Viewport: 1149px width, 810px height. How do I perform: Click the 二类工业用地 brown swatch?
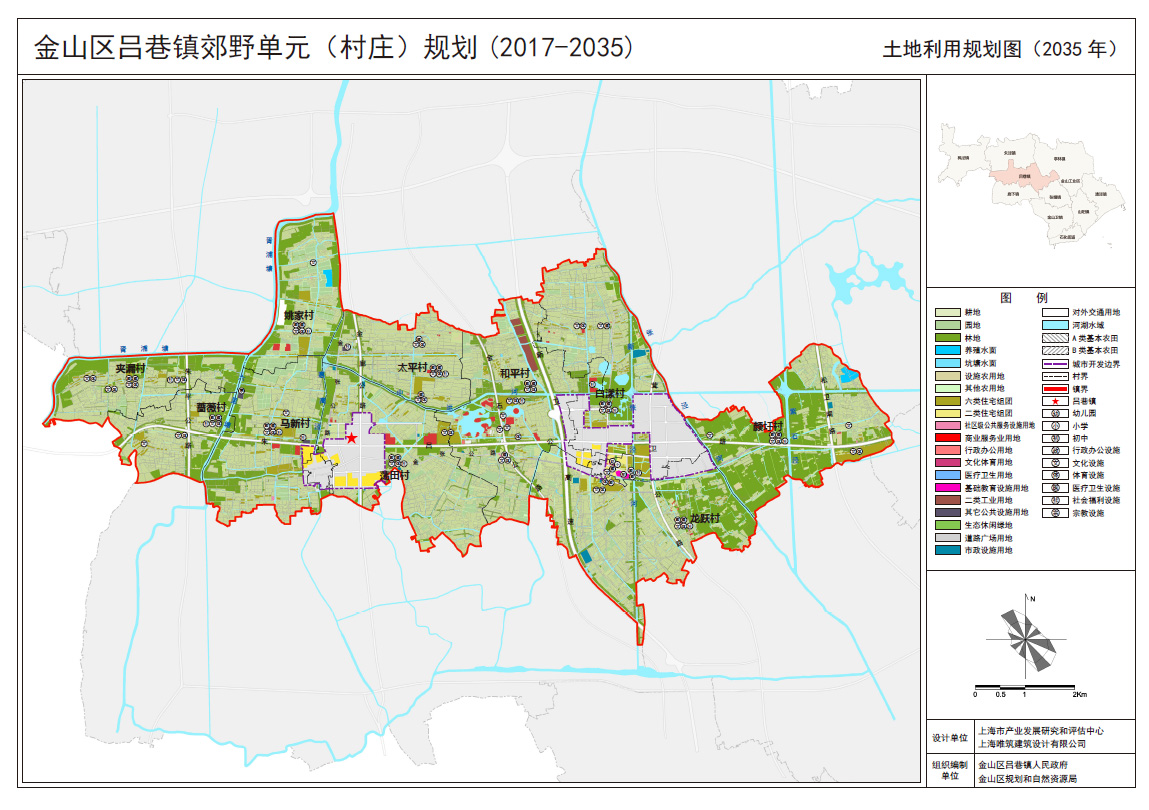947,501
